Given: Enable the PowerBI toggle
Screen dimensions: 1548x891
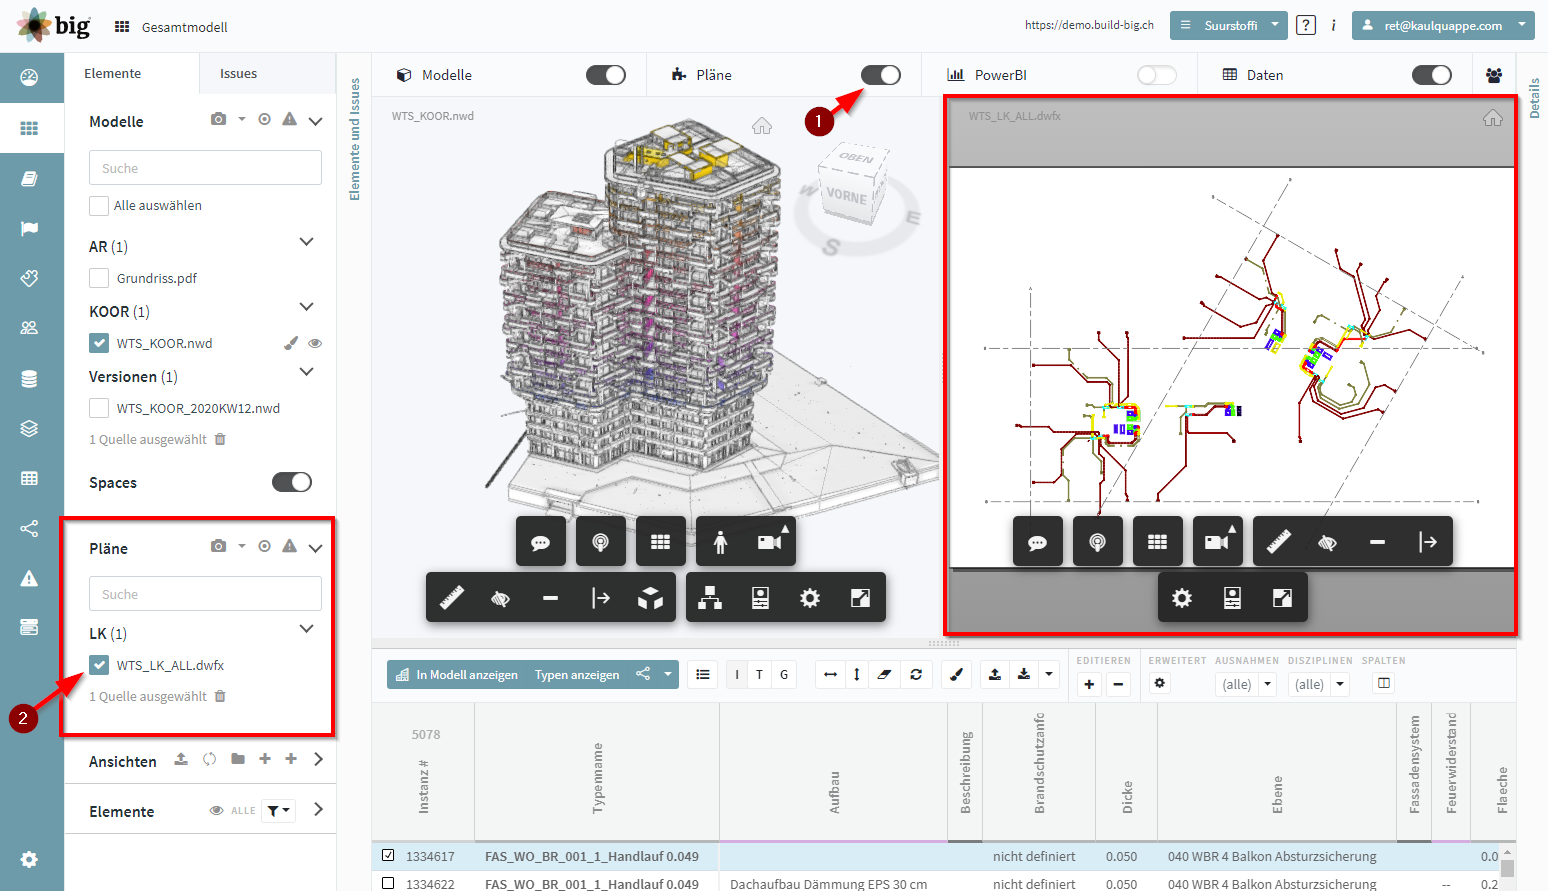Looking at the screenshot, I should (x=1157, y=75).
